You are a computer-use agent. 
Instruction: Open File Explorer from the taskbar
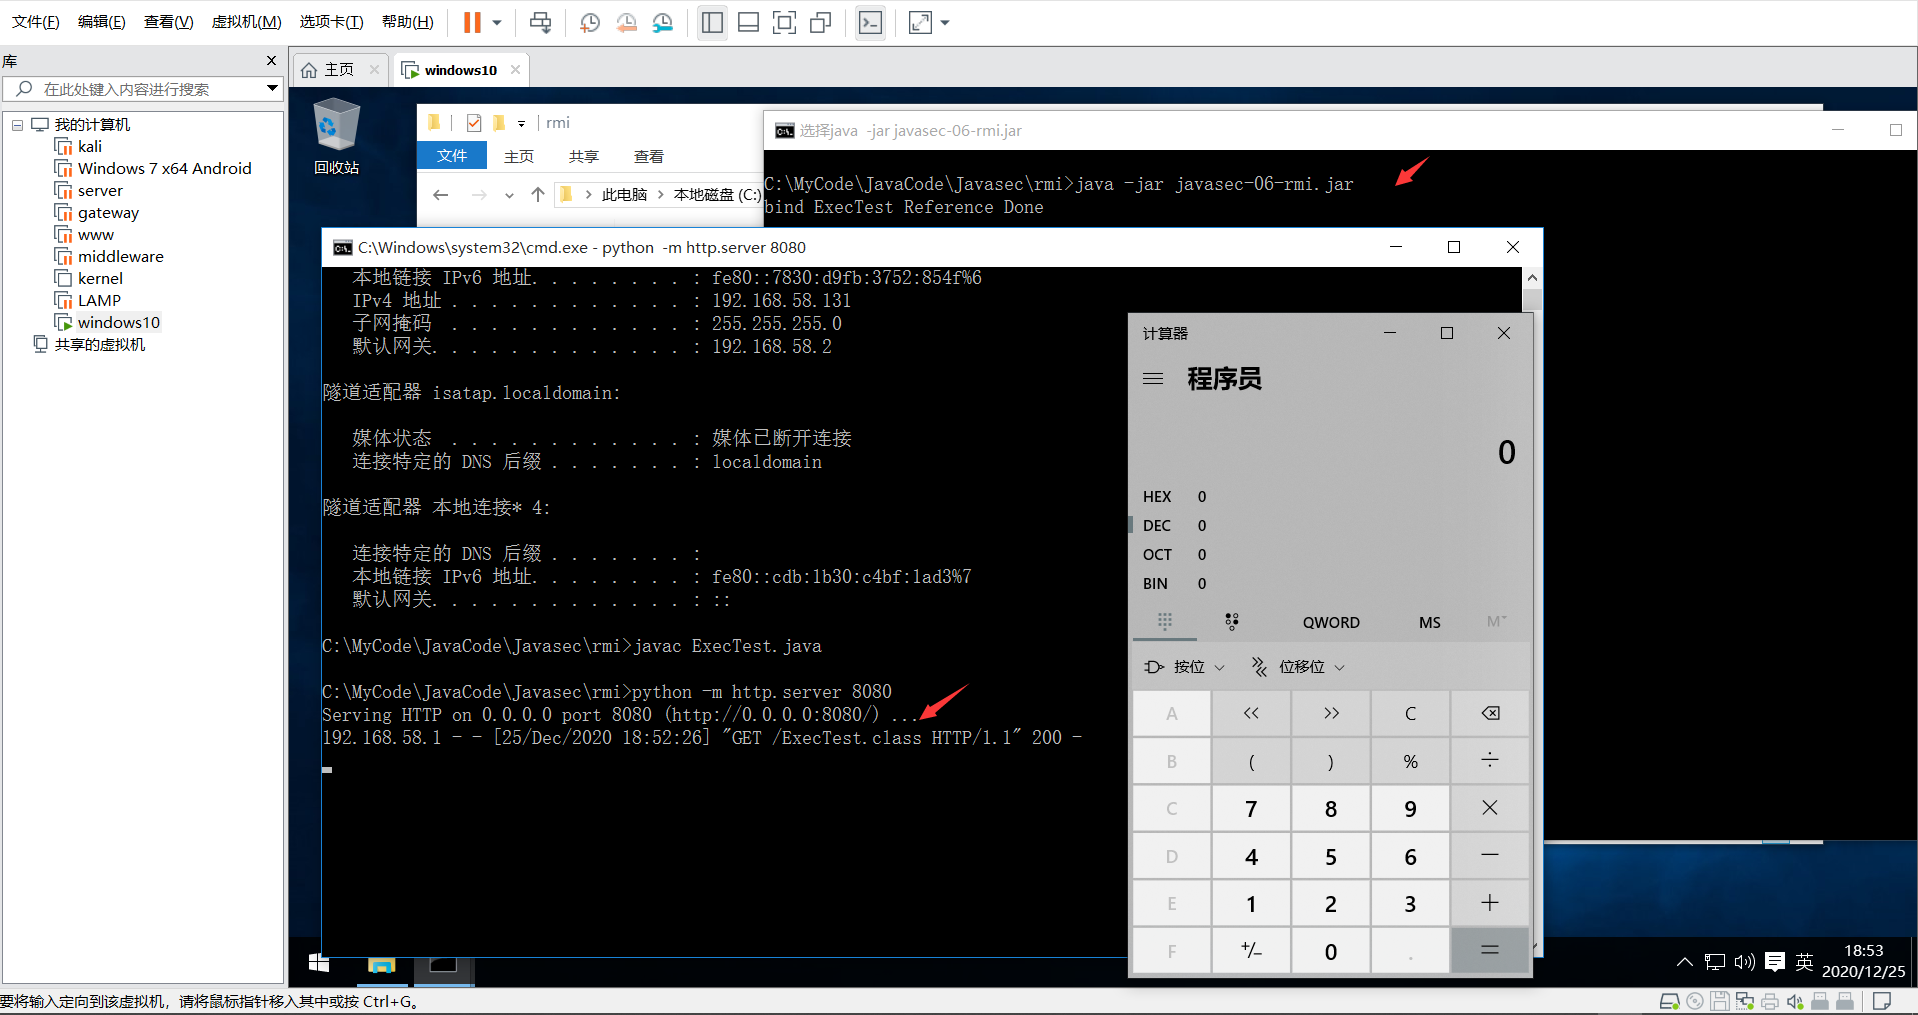click(x=381, y=965)
